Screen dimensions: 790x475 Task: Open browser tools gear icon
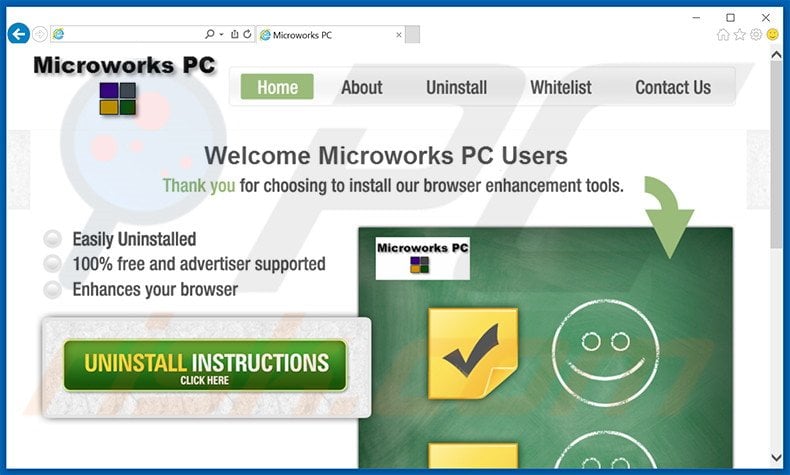click(x=756, y=34)
